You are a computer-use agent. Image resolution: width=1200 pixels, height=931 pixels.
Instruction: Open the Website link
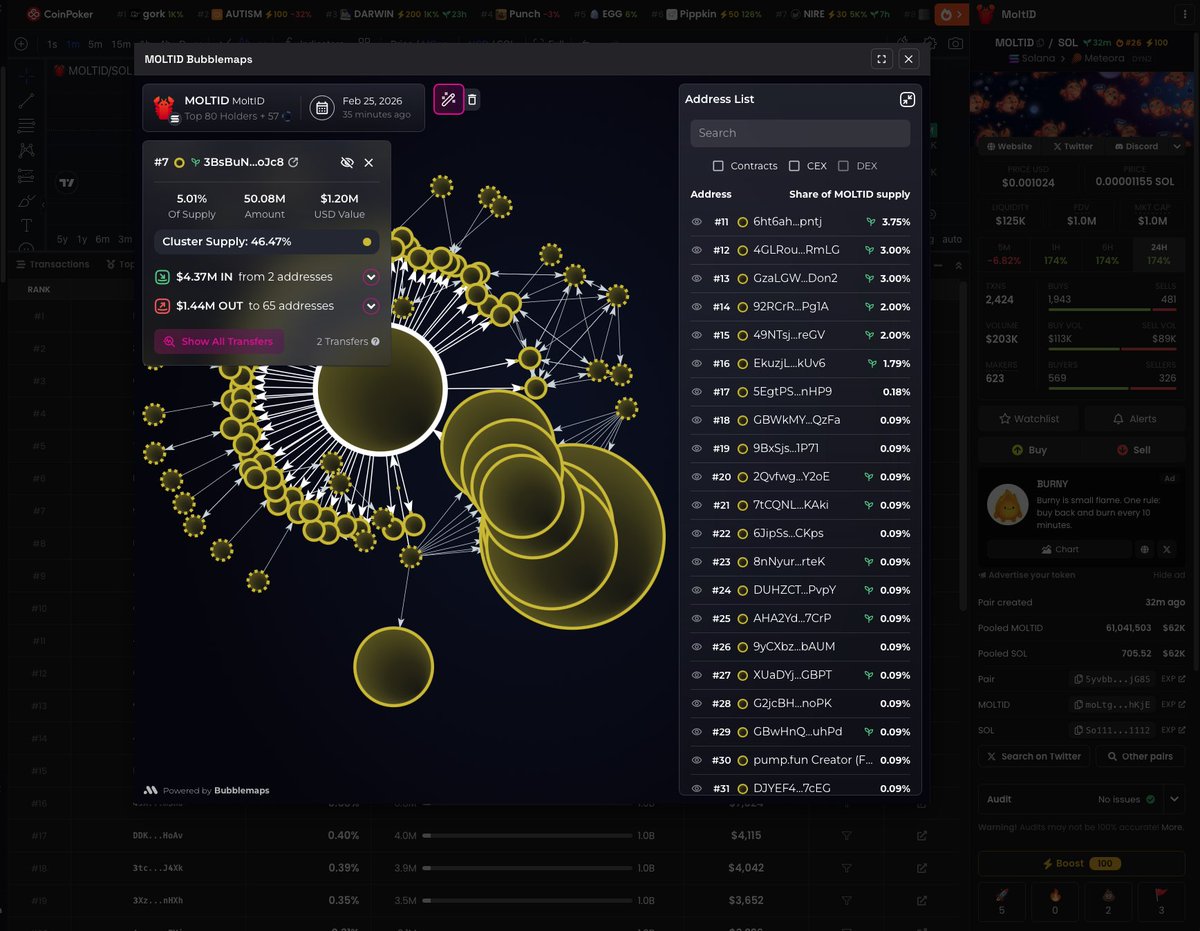point(1008,146)
